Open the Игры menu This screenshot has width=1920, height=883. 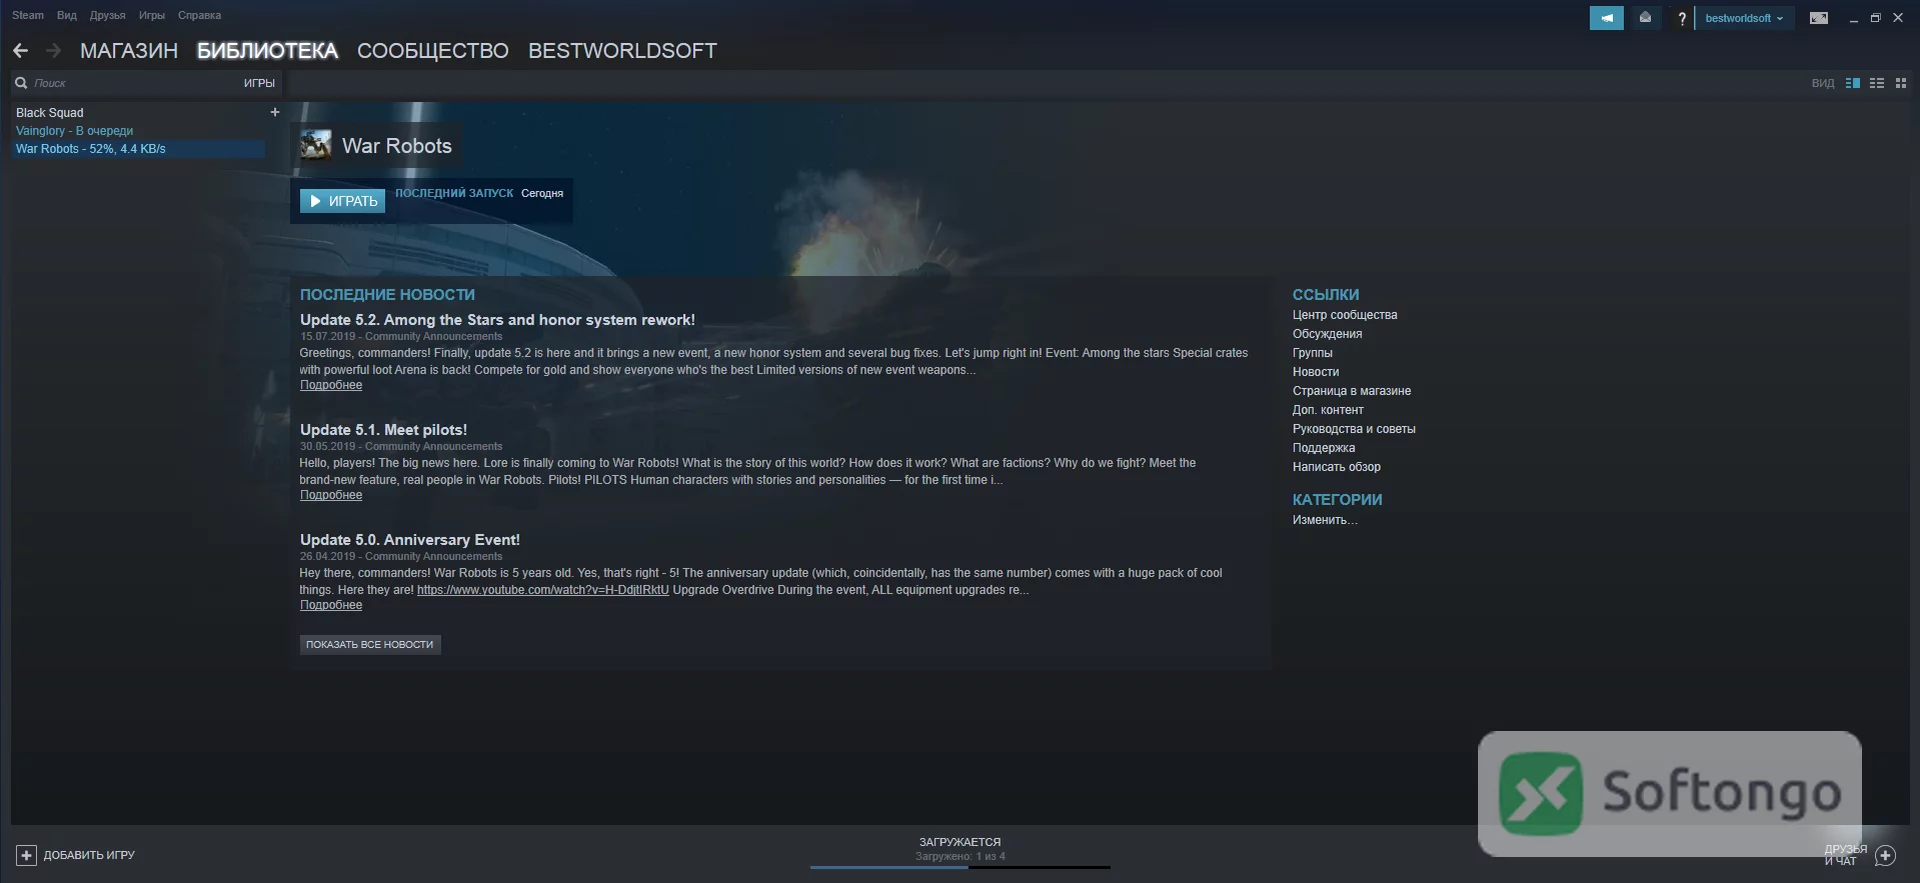(152, 15)
